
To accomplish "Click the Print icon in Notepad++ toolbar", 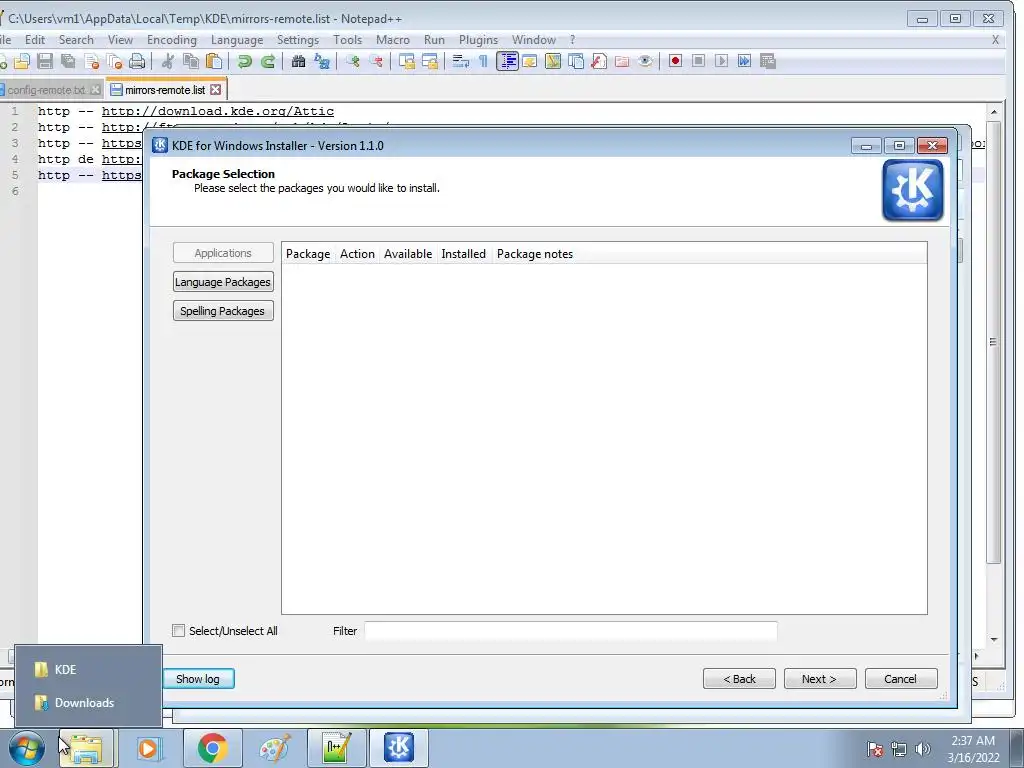I will coord(137,61).
